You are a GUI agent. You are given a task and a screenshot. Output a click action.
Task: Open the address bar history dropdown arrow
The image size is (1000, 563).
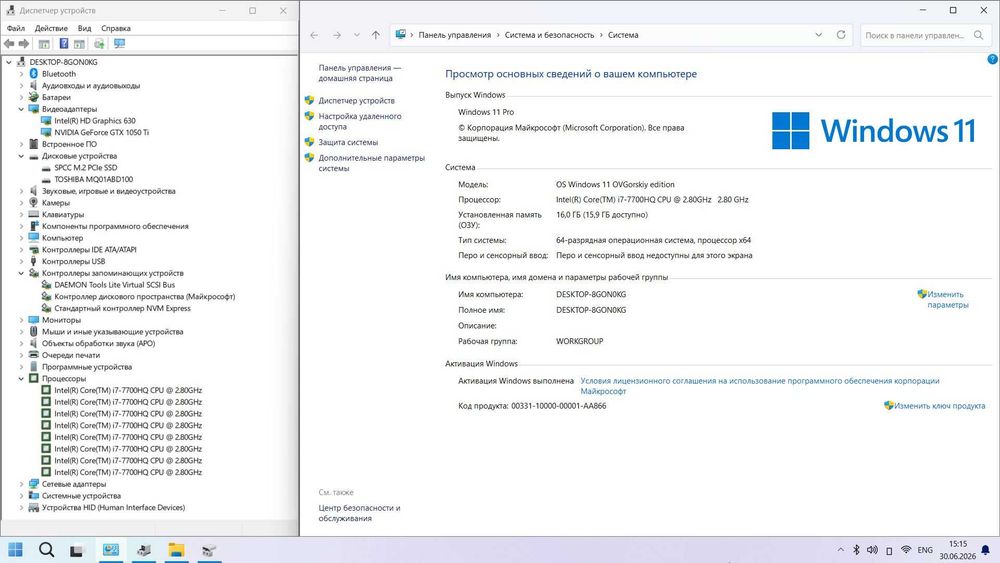[818, 35]
